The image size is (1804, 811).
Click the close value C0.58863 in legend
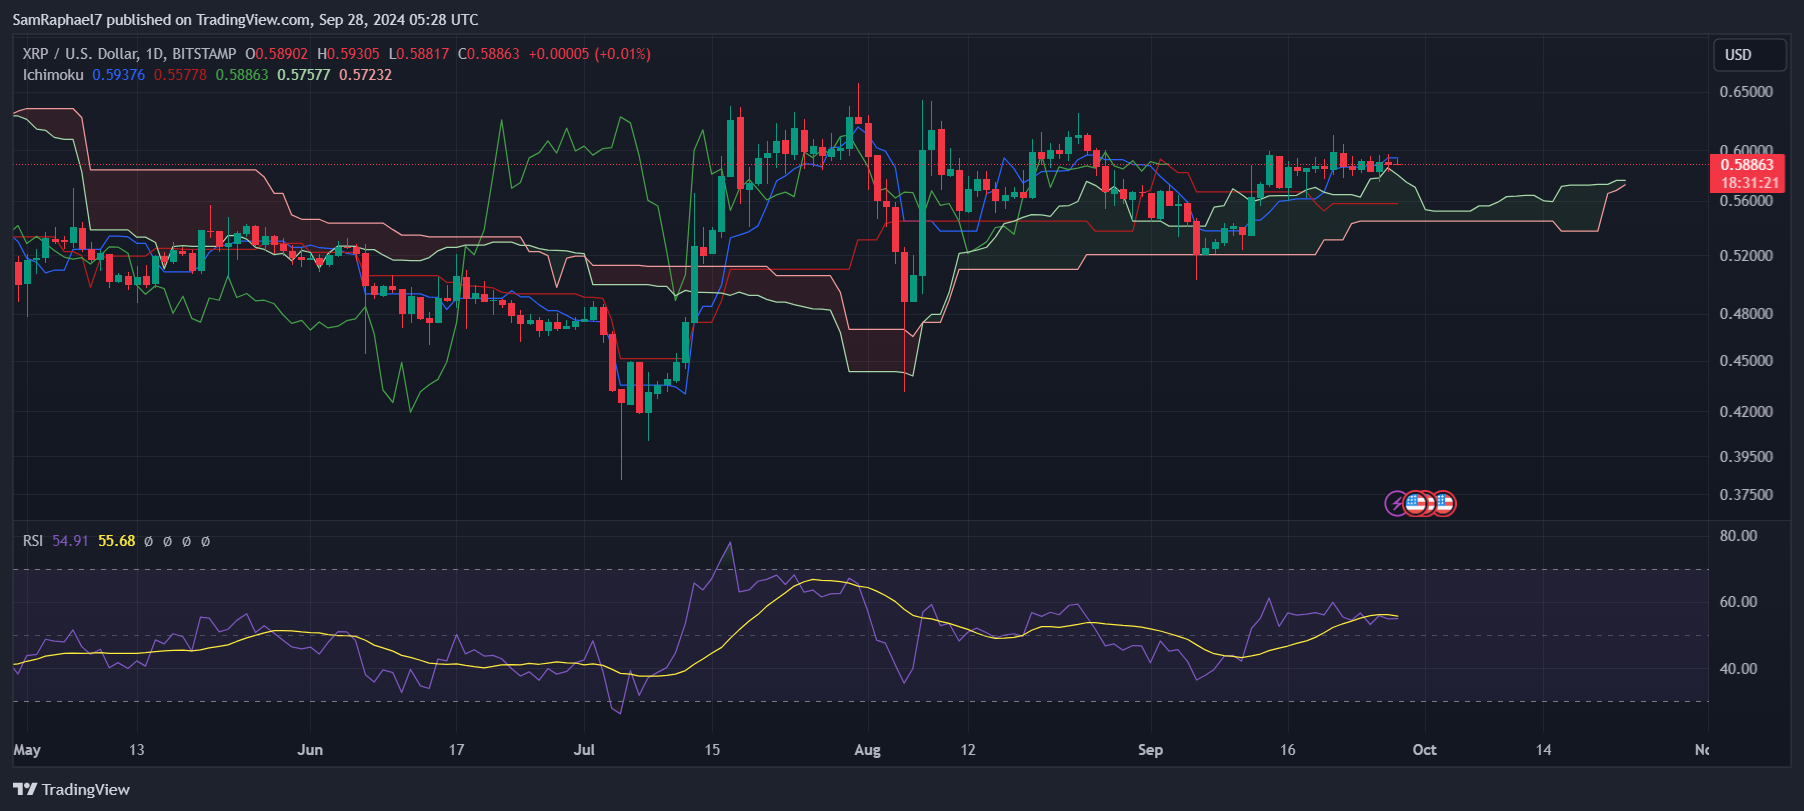coord(489,54)
